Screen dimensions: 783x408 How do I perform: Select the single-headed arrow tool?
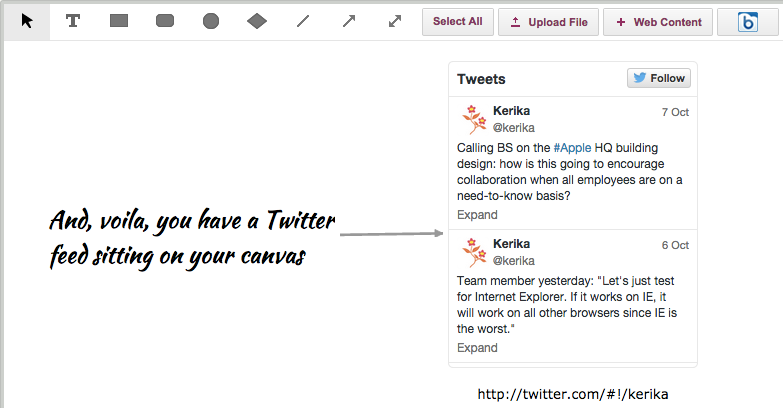[x=349, y=21]
